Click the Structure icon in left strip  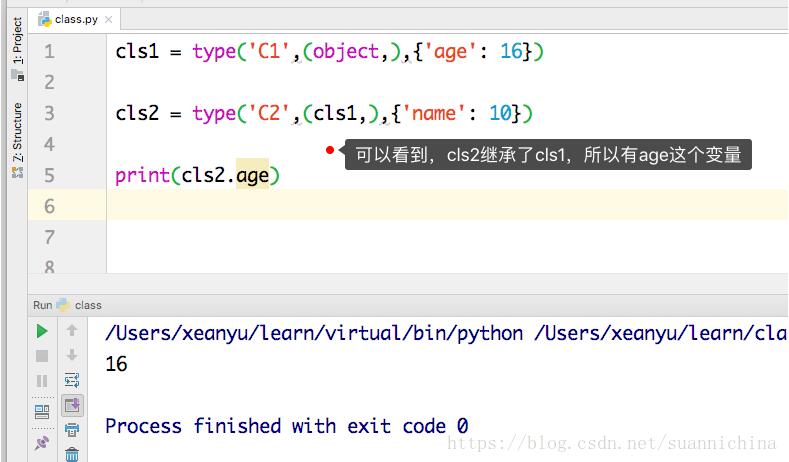18,172
